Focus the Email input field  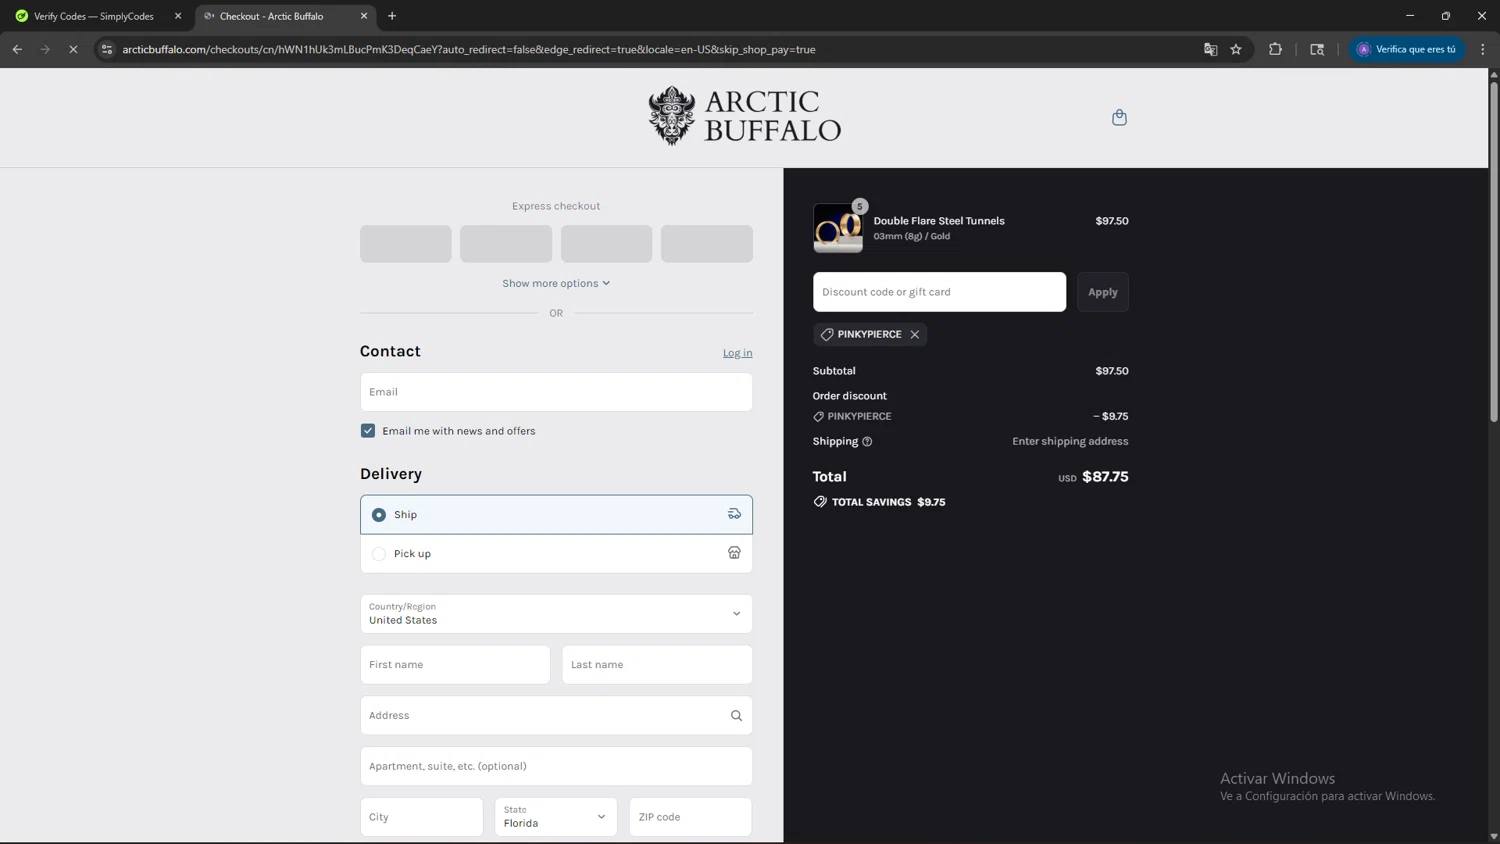(556, 392)
